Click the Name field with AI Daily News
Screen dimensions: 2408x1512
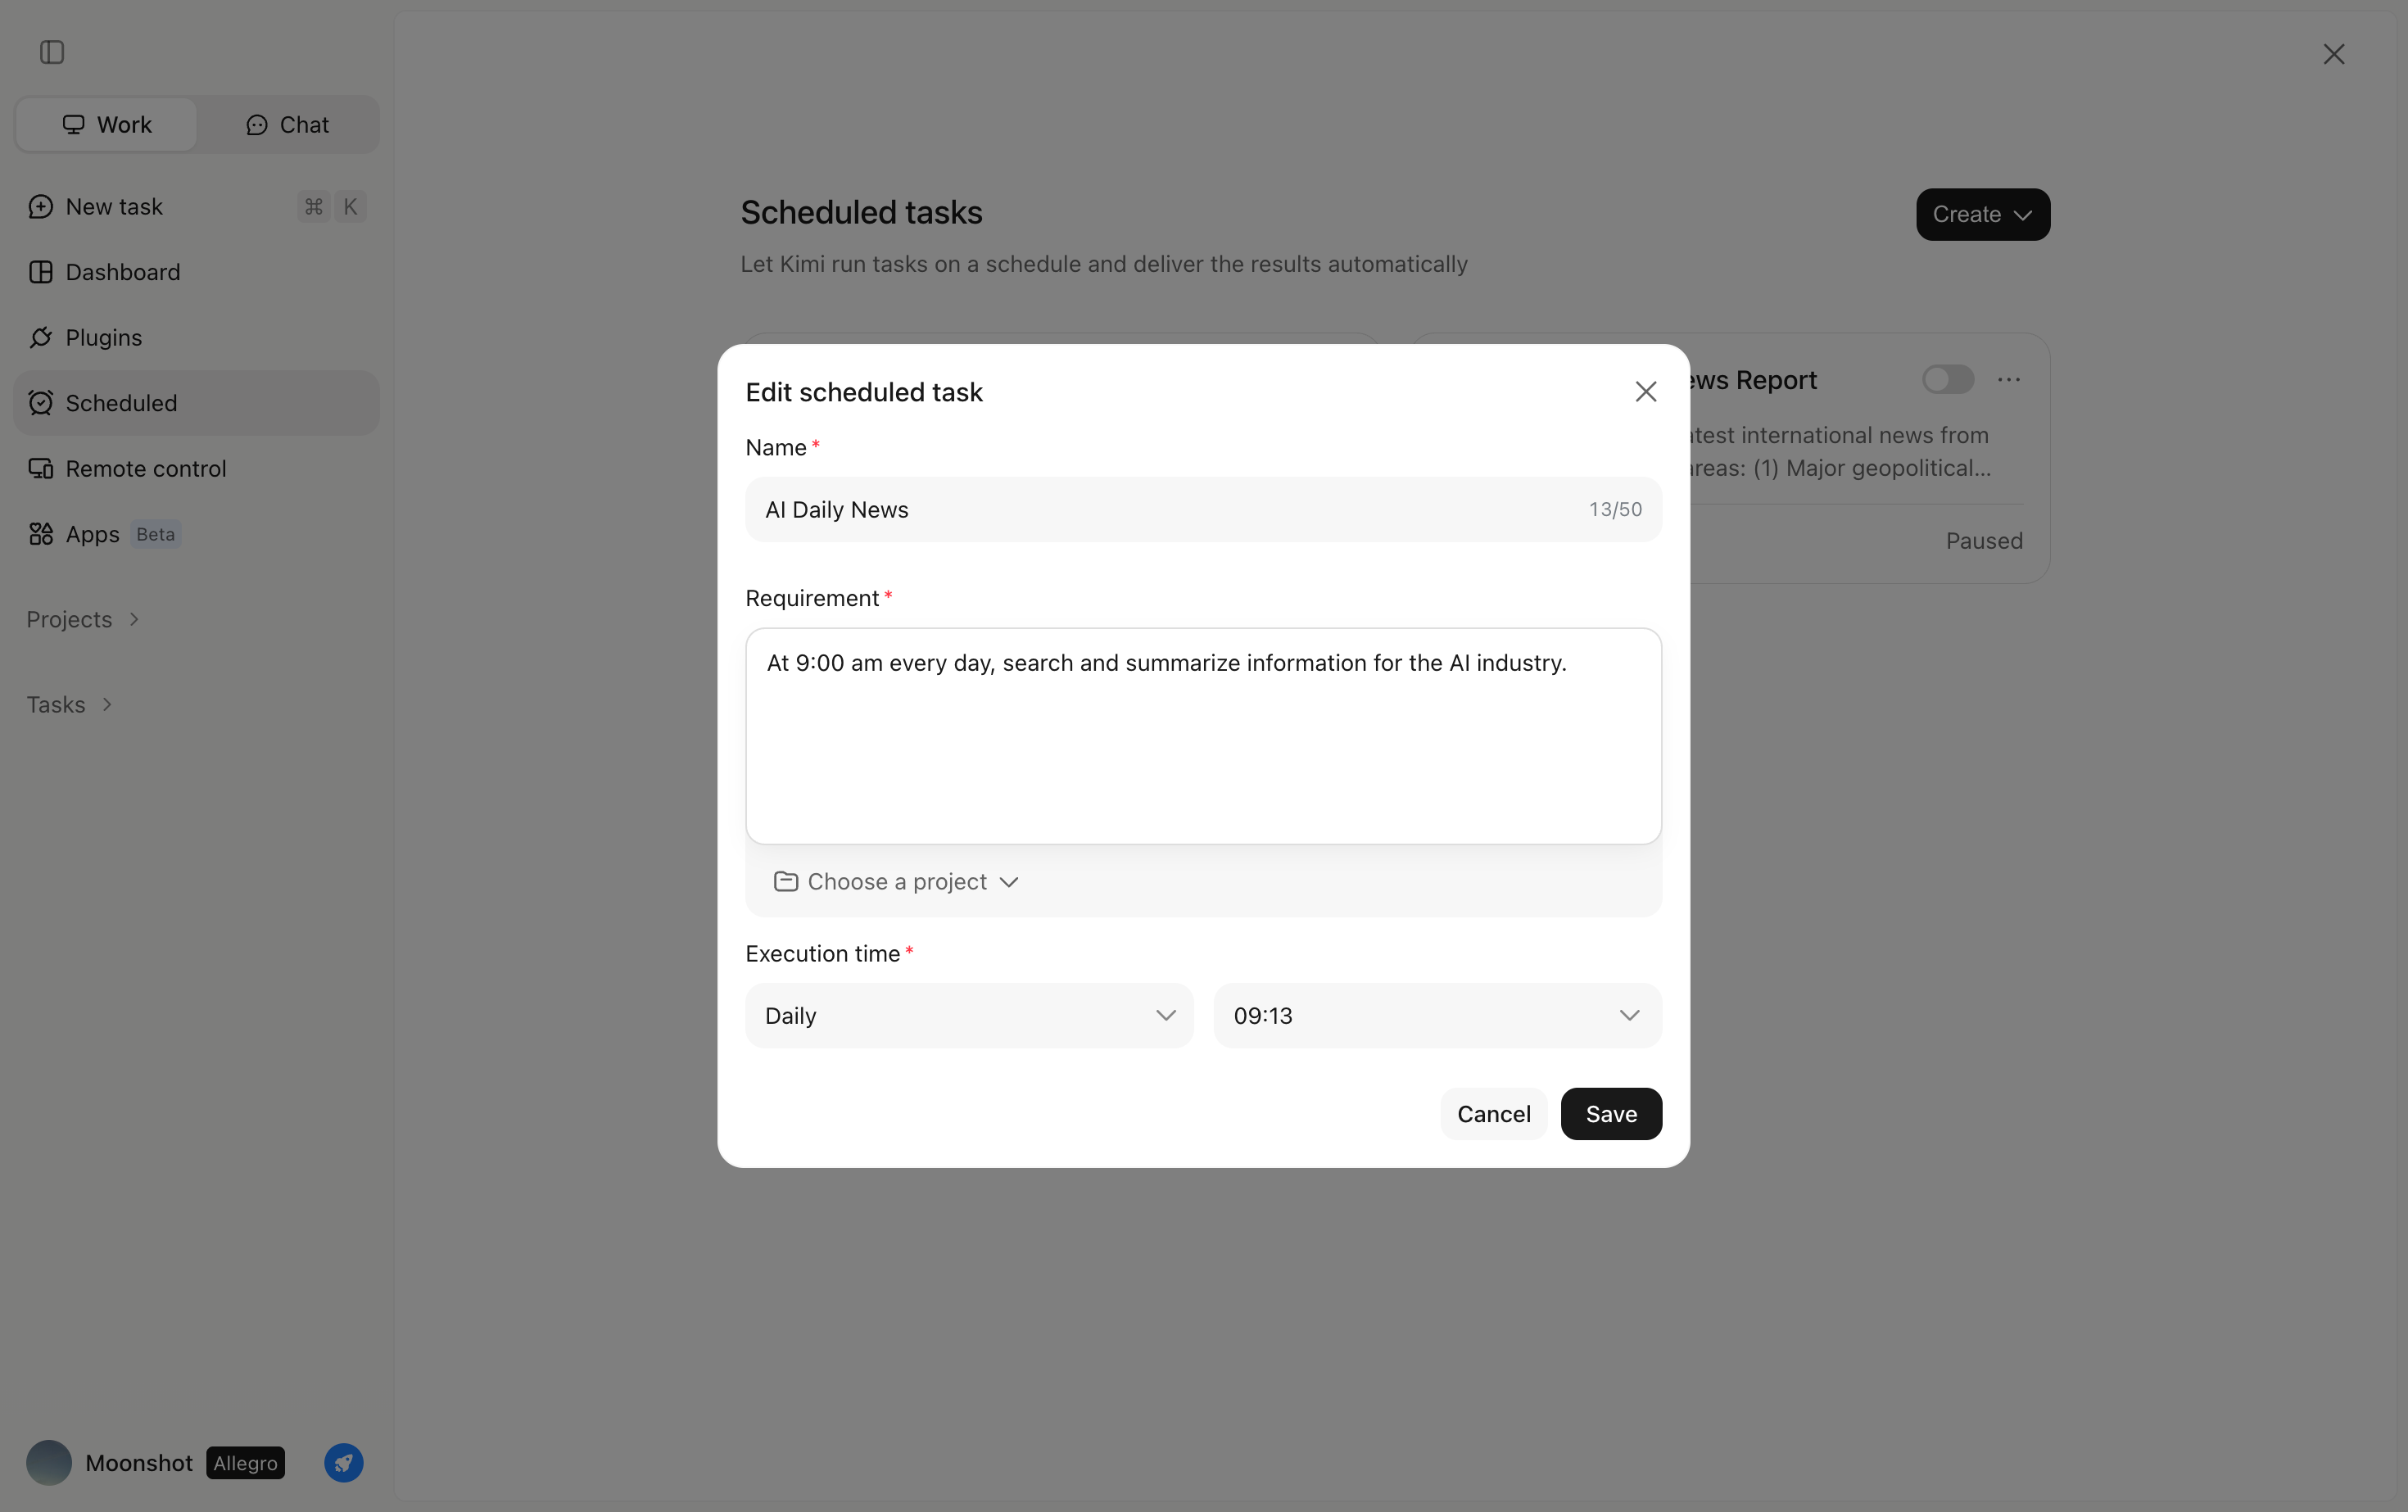tap(1203, 510)
